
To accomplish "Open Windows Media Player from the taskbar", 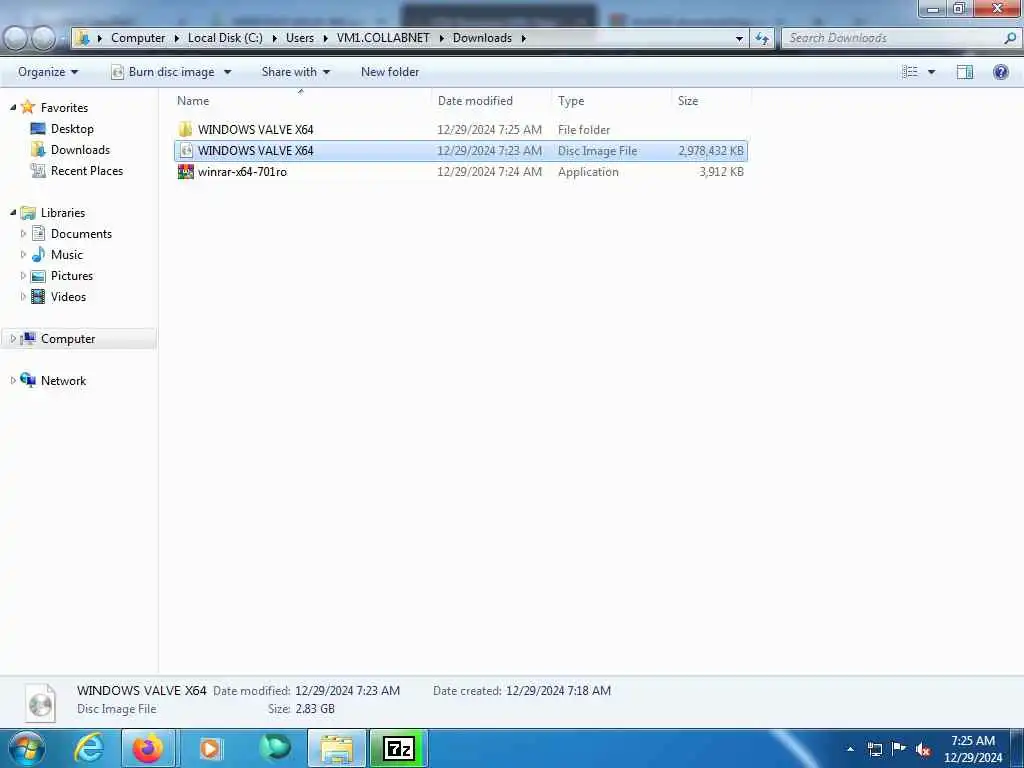I will pyautogui.click(x=210, y=748).
